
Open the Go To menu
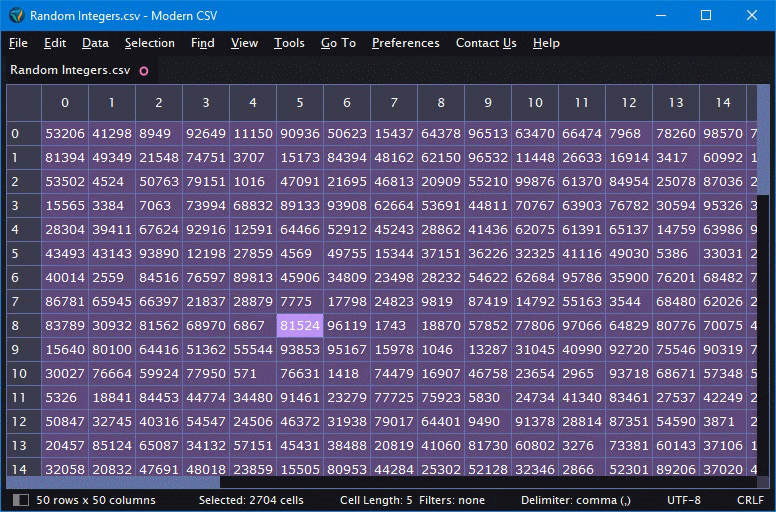coord(338,43)
